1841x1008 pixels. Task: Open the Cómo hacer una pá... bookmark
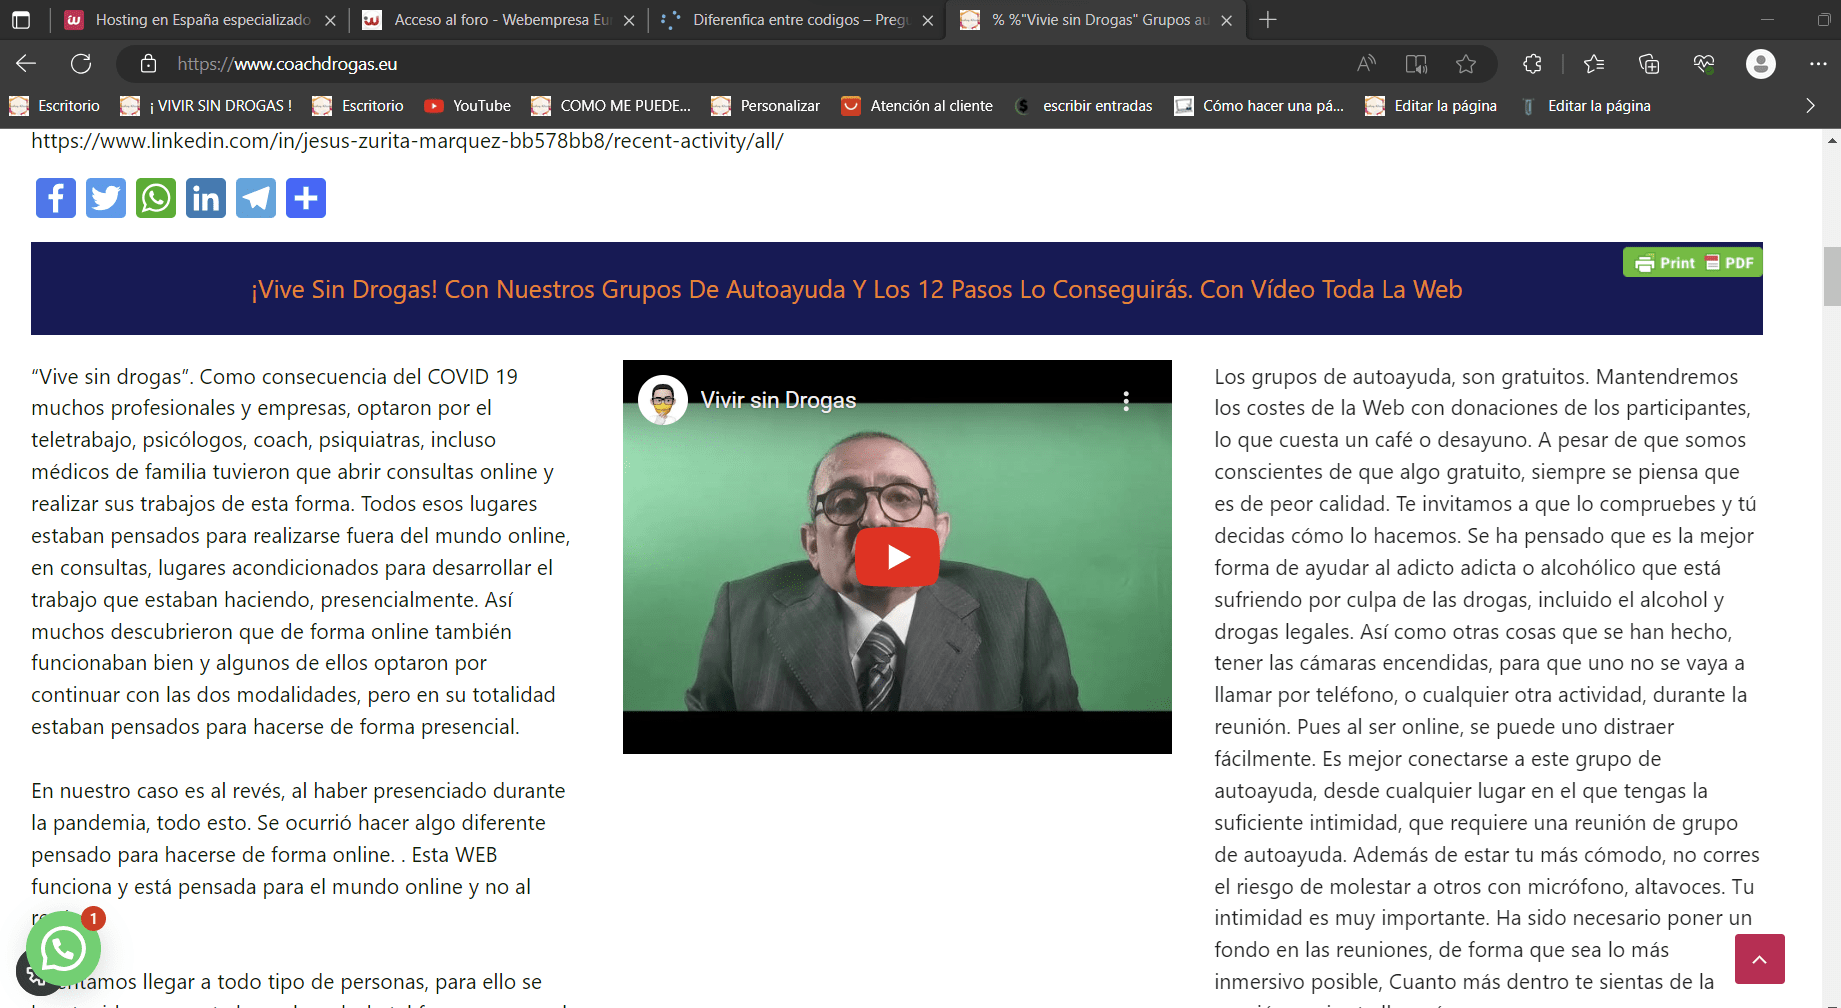point(1259,106)
